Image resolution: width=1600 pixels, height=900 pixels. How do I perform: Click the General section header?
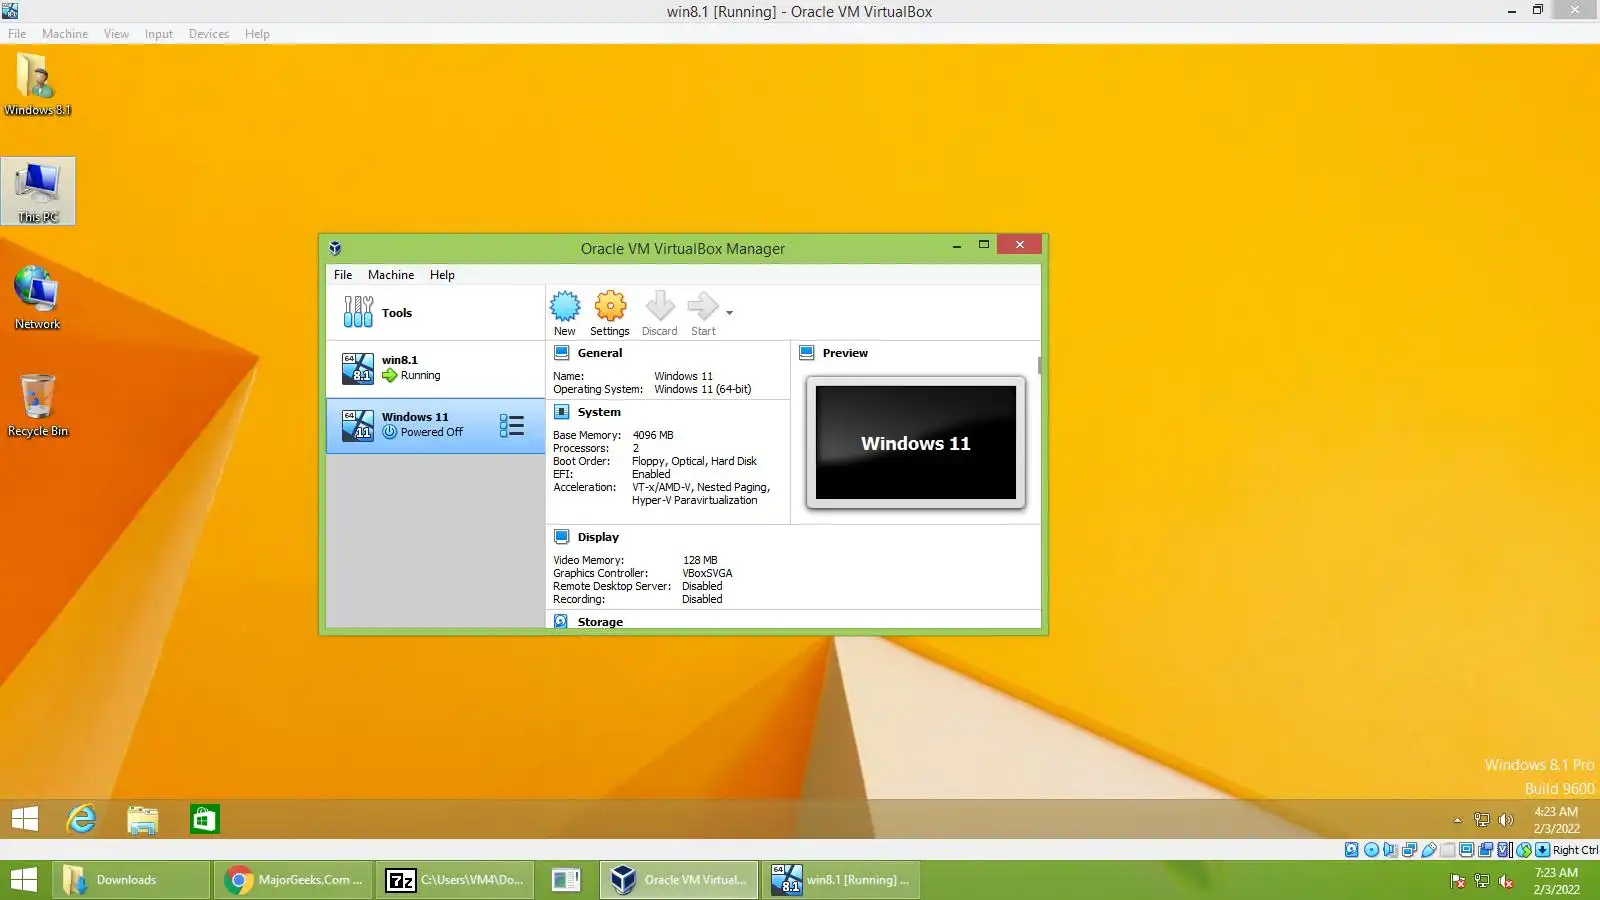coord(600,353)
